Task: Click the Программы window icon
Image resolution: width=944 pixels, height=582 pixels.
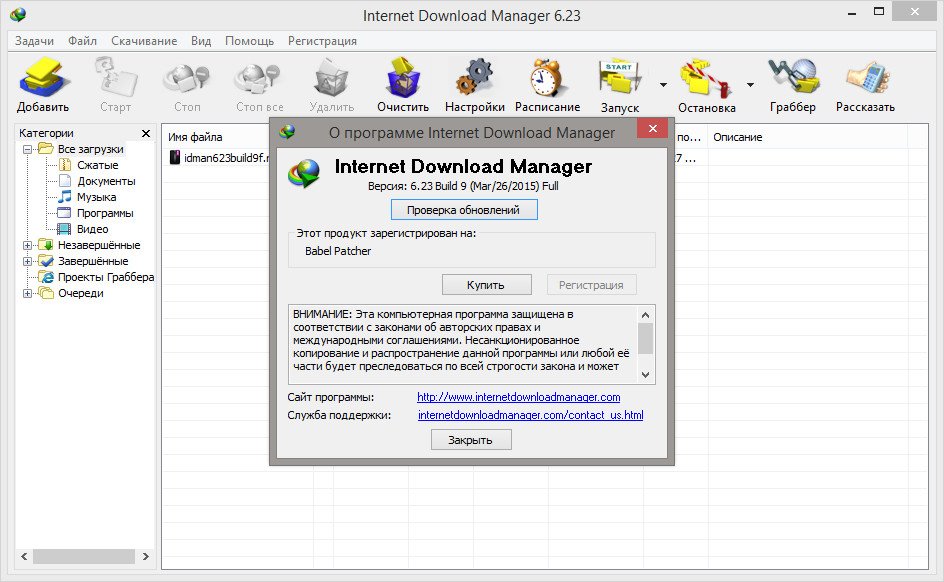Action: click(x=64, y=213)
